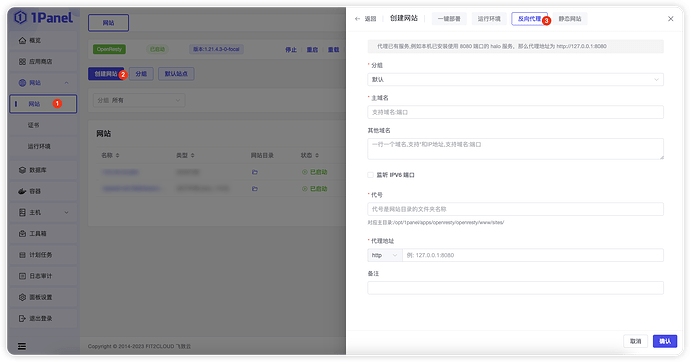Toggle the sidebar collapse hamburger icon

pyautogui.click(x=22, y=346)
